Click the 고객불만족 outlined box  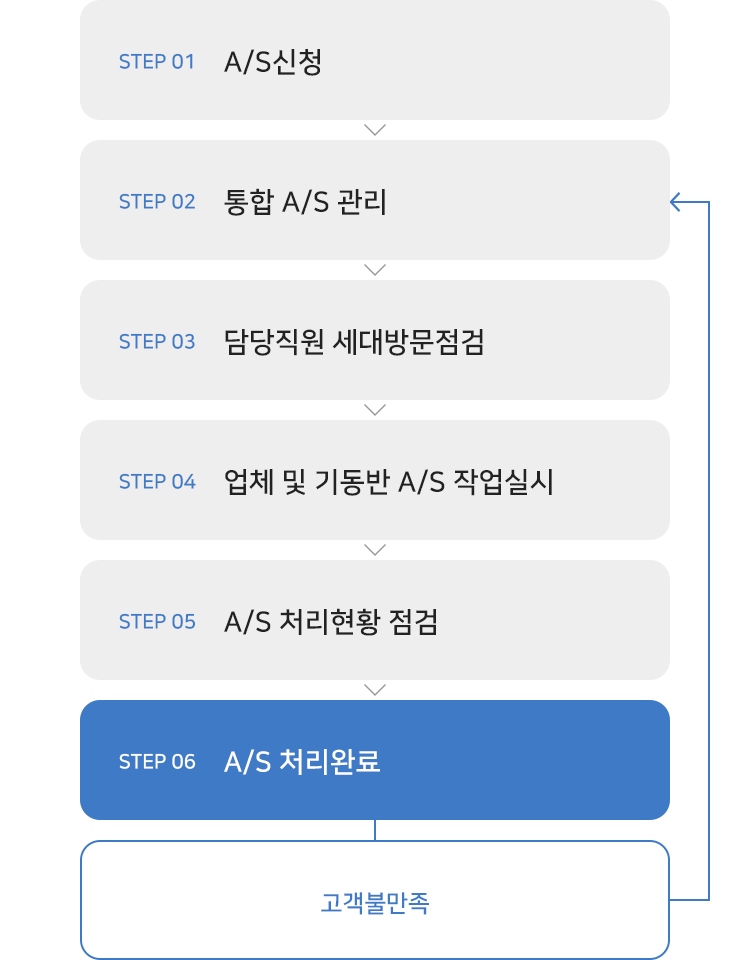[x=375, y=902]
